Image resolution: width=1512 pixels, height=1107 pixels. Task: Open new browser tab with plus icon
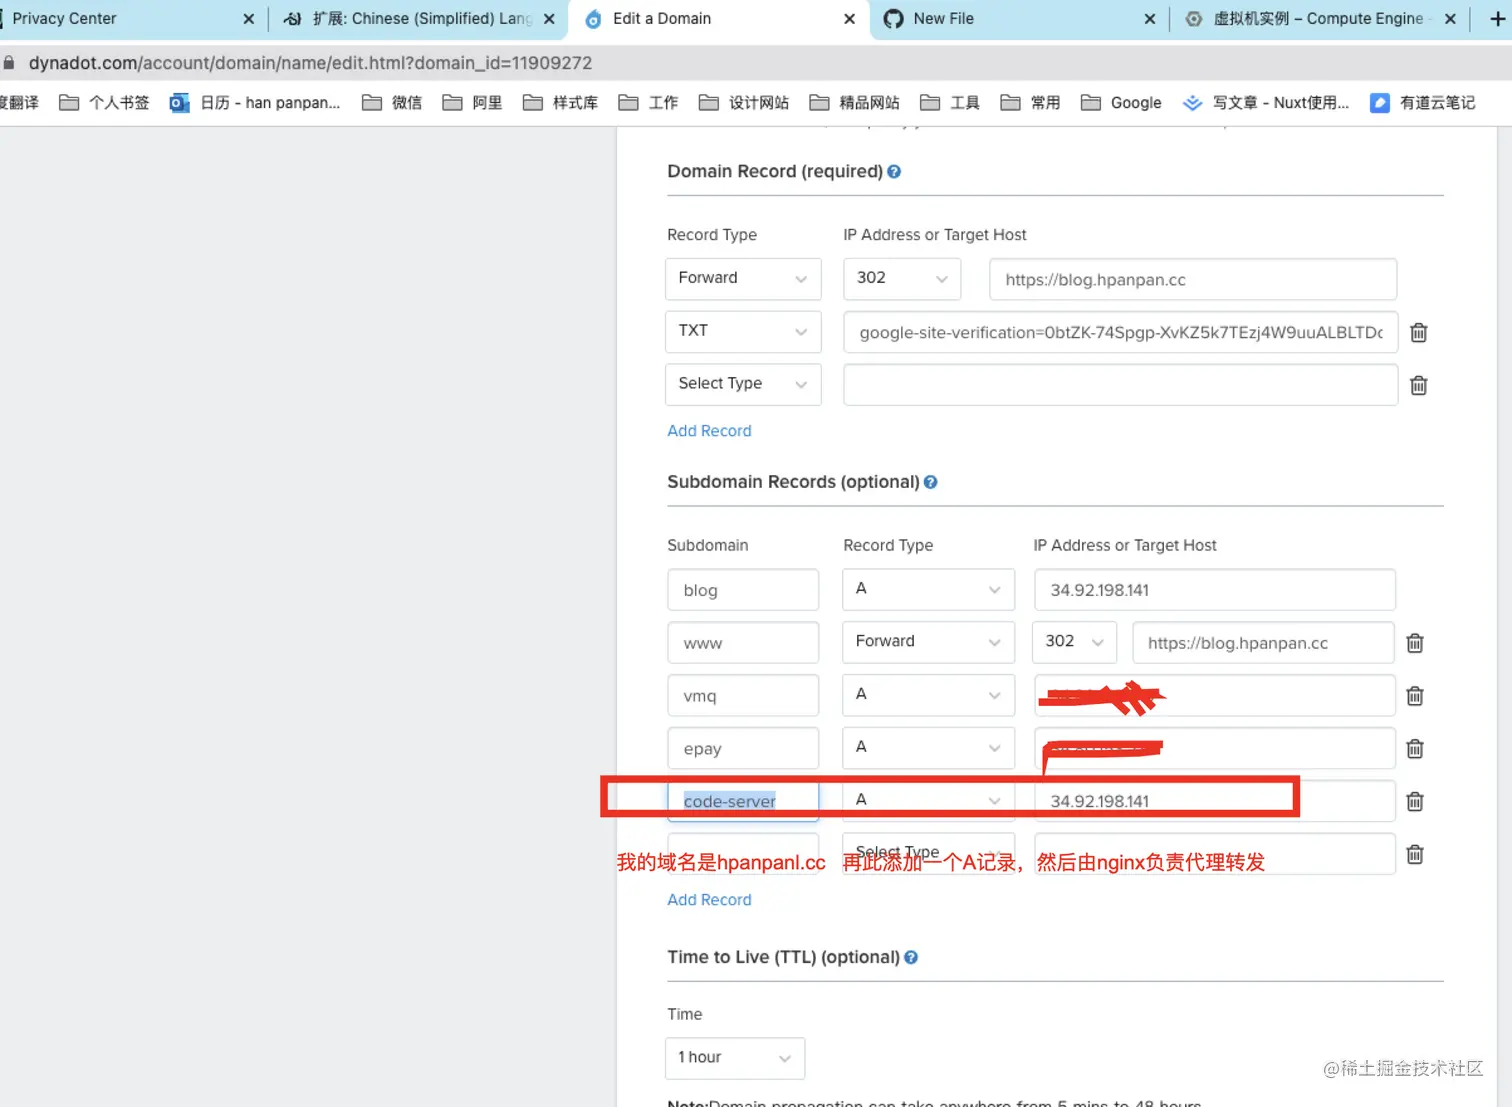[x=1498, y=19]
